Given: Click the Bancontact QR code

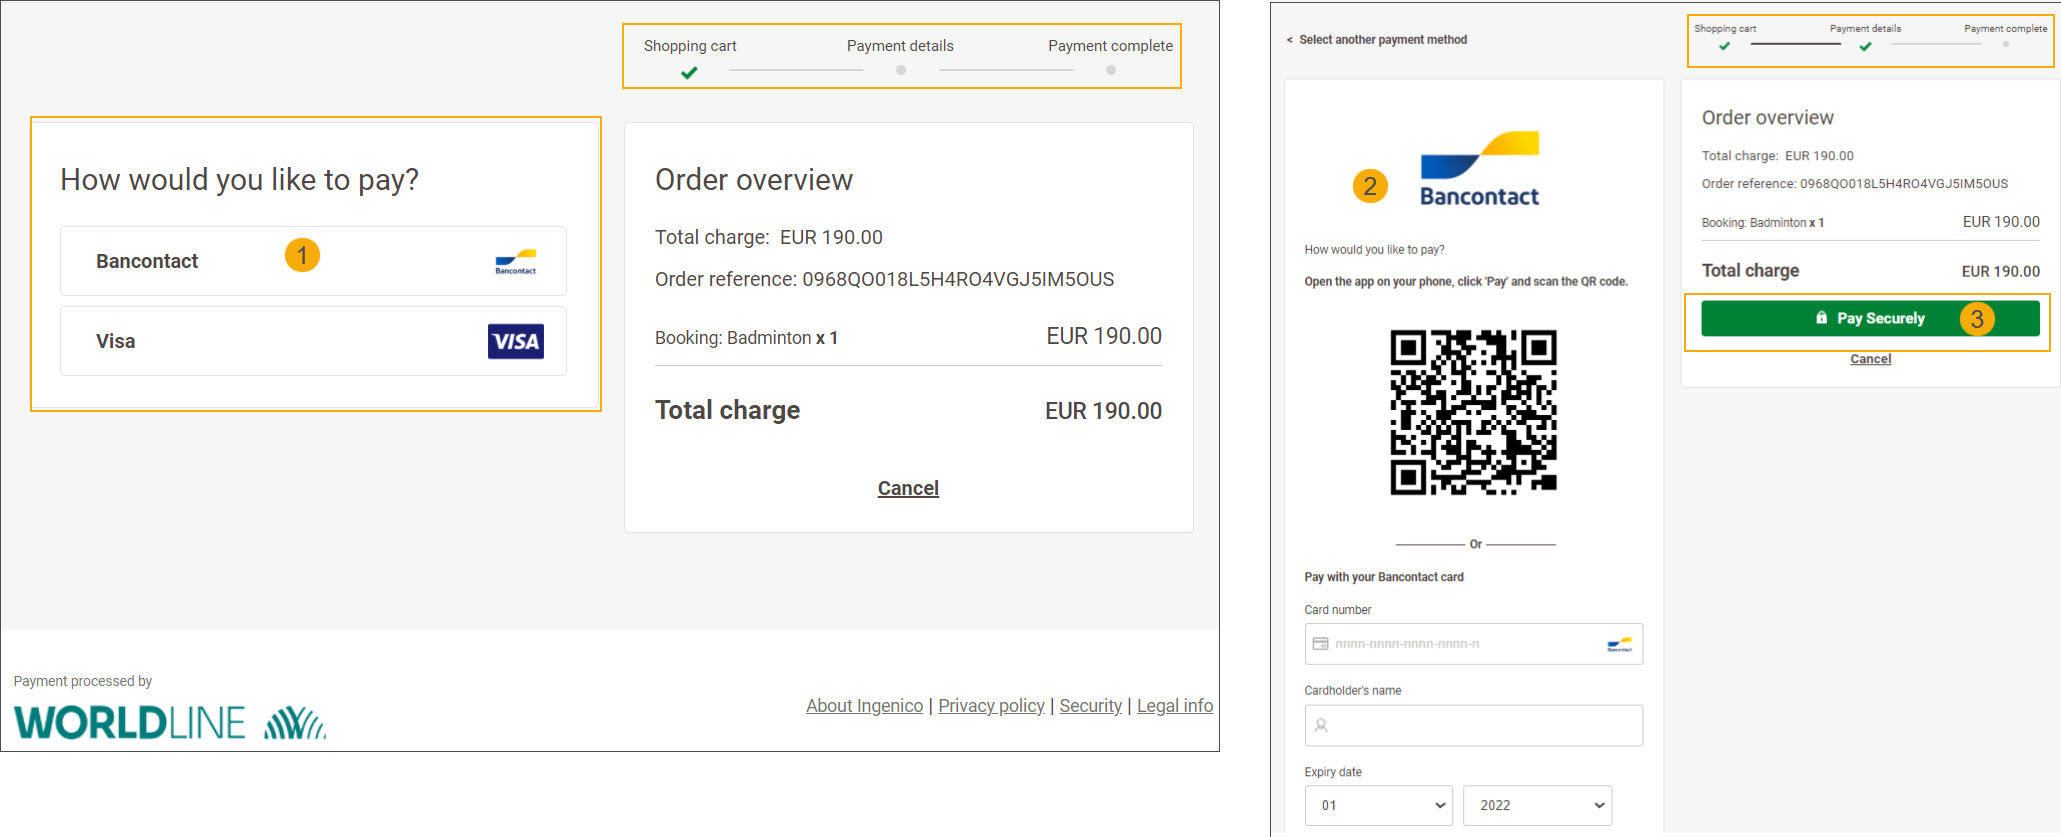Looking at the screenshot, I should pos(1474,412).
